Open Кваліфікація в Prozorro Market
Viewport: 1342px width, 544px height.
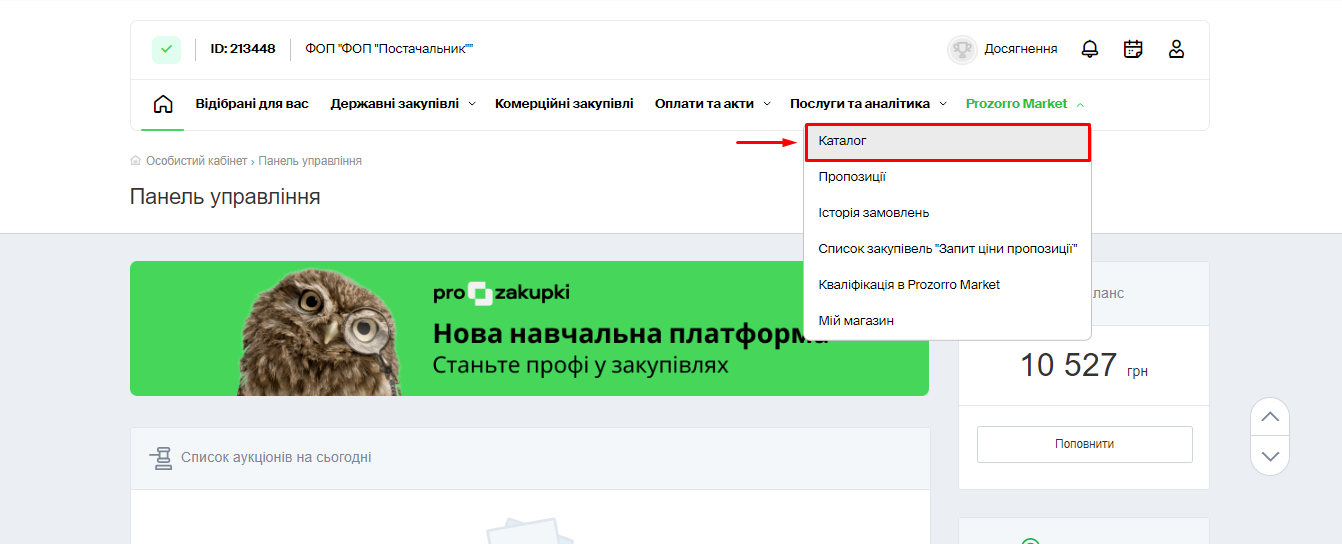point(908,285)
